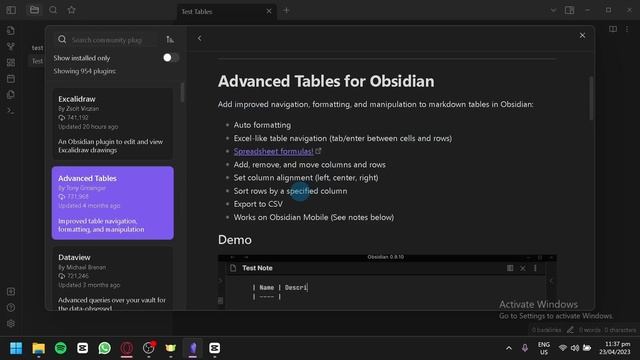Insert template ribbon icon

coord(11,94)
